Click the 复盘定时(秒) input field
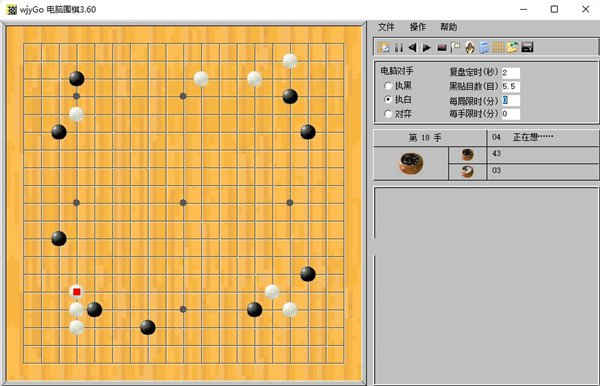This screenshot has height=386, width=600. pos(510,72)
